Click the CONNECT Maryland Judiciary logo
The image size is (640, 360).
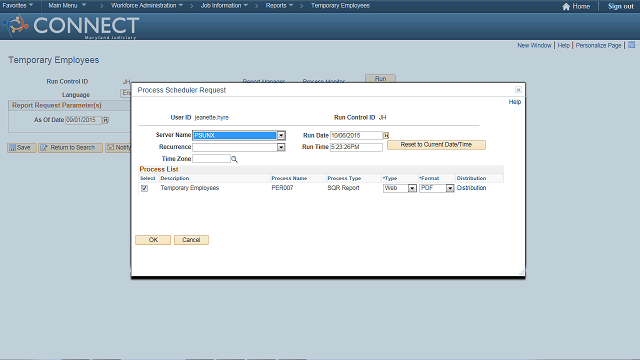71,26
